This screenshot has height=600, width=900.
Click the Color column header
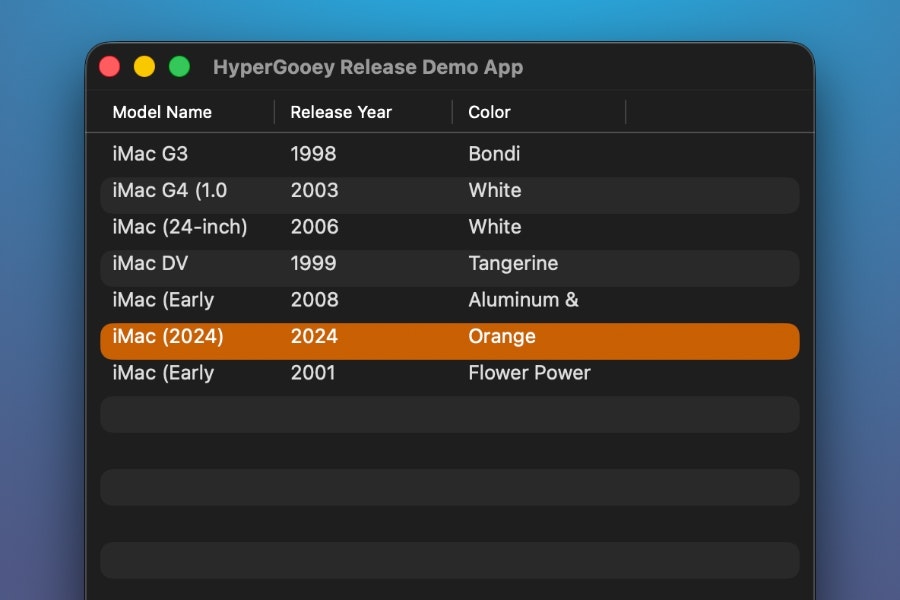489,112
